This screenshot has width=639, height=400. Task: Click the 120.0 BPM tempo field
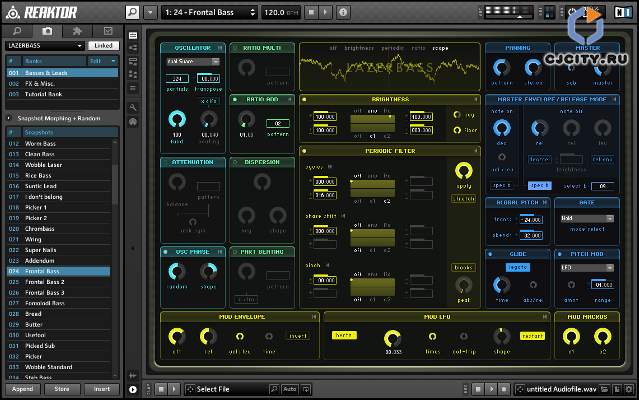click(281, 12)
